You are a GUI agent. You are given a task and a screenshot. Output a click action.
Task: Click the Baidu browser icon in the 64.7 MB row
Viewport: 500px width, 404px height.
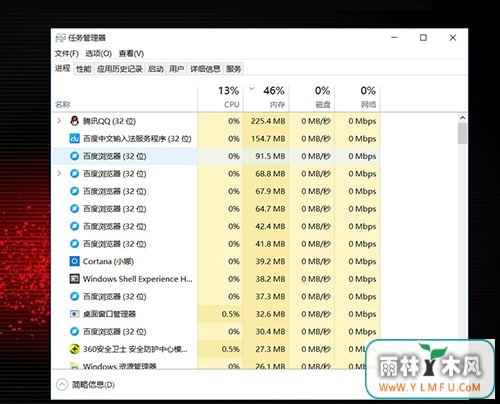74,209
